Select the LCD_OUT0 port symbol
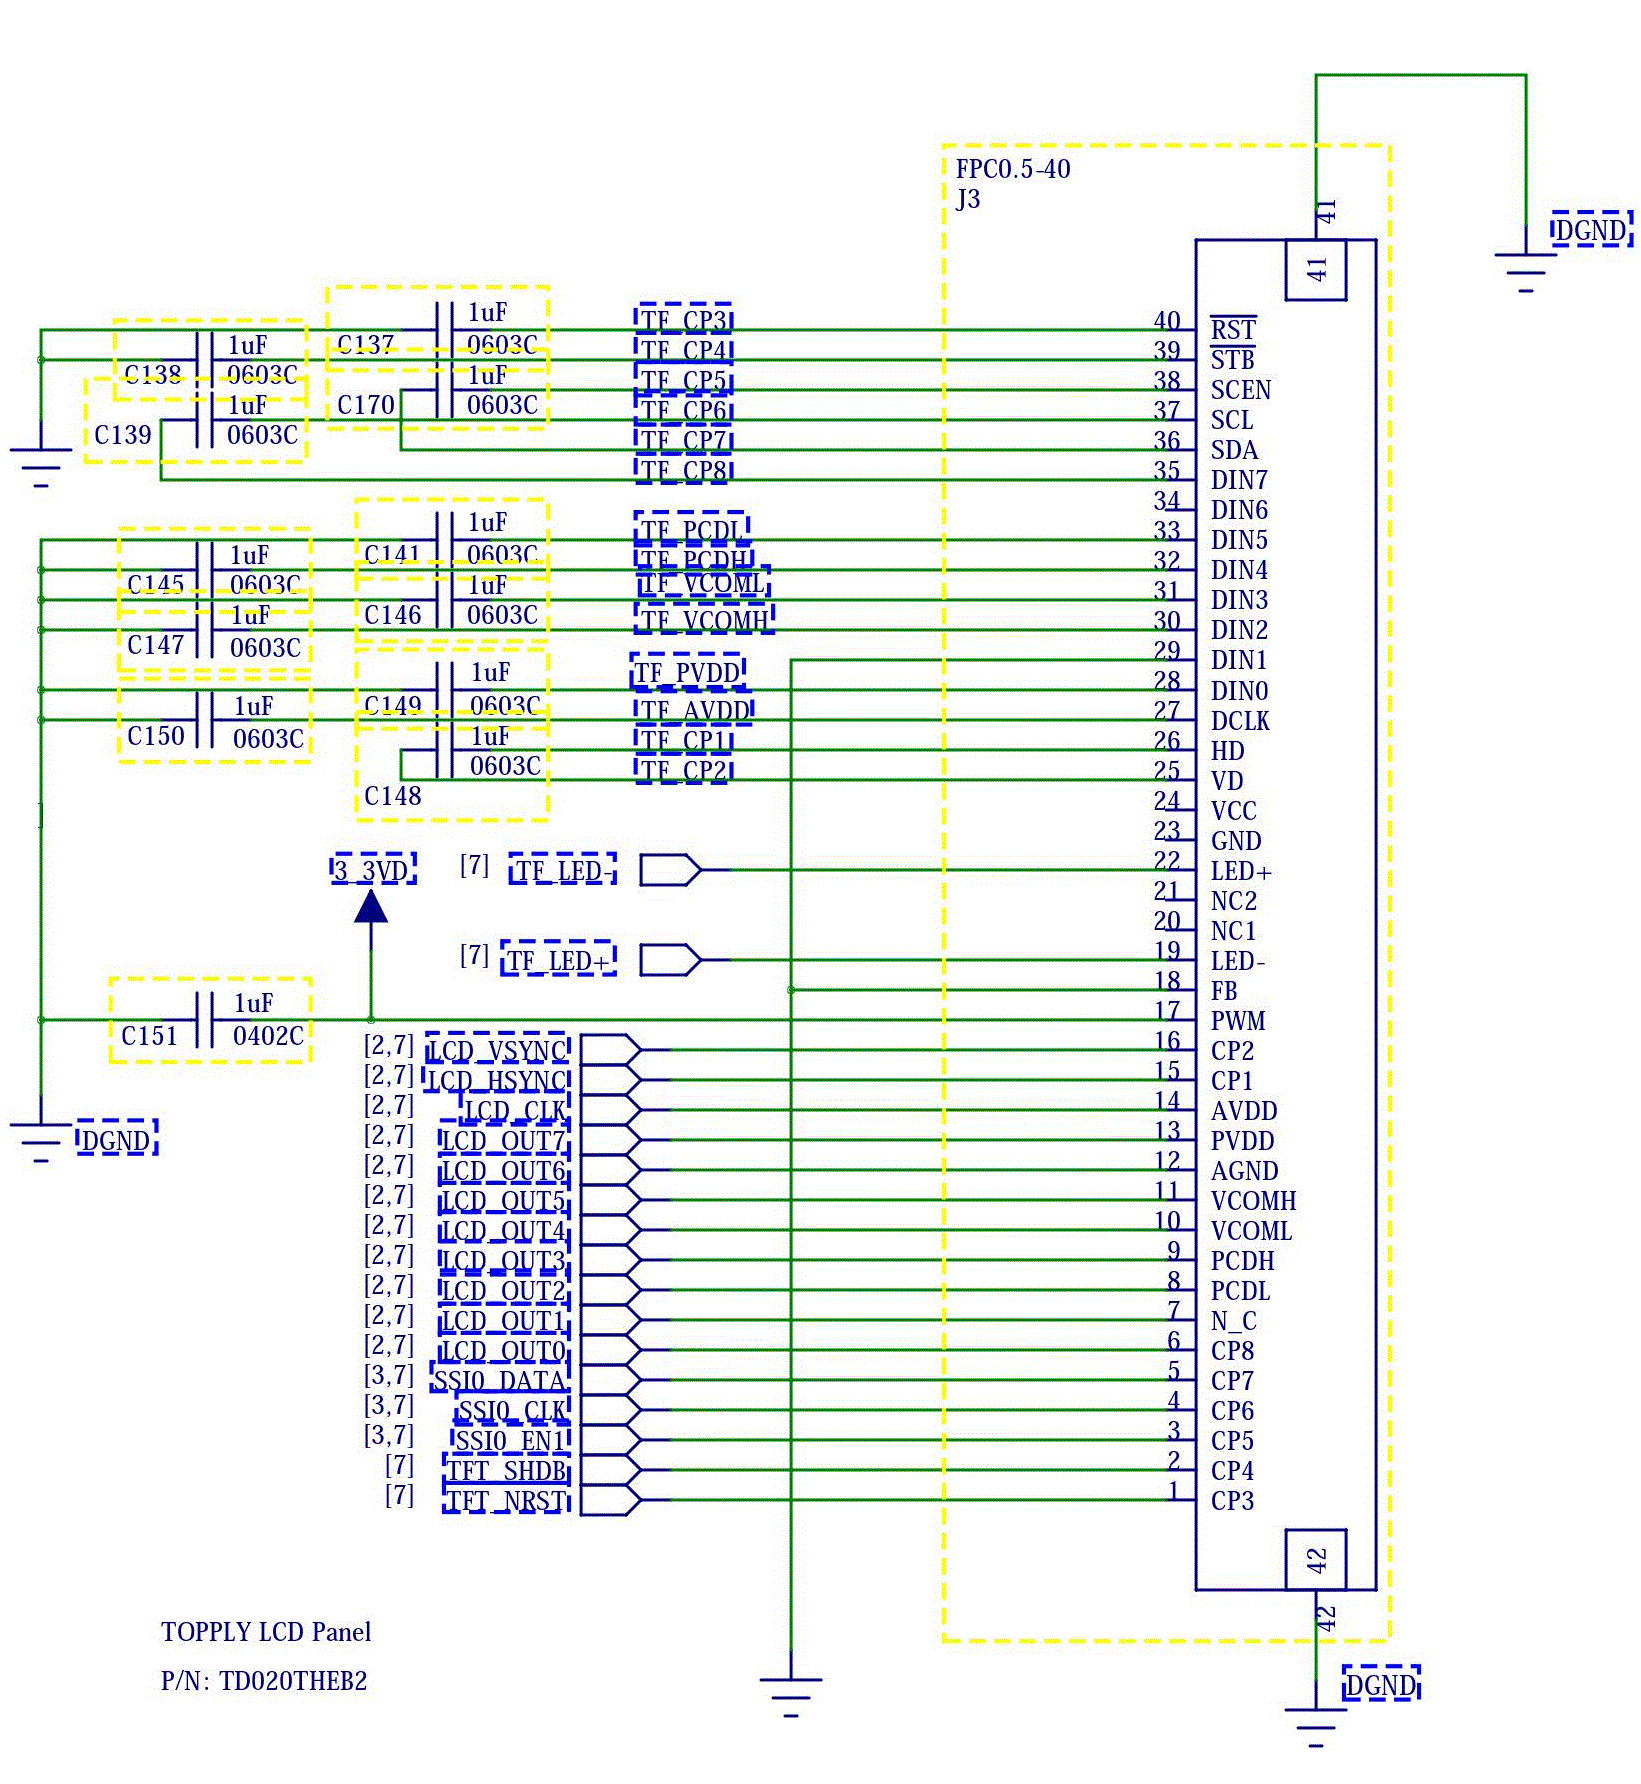 (611, 1350)
